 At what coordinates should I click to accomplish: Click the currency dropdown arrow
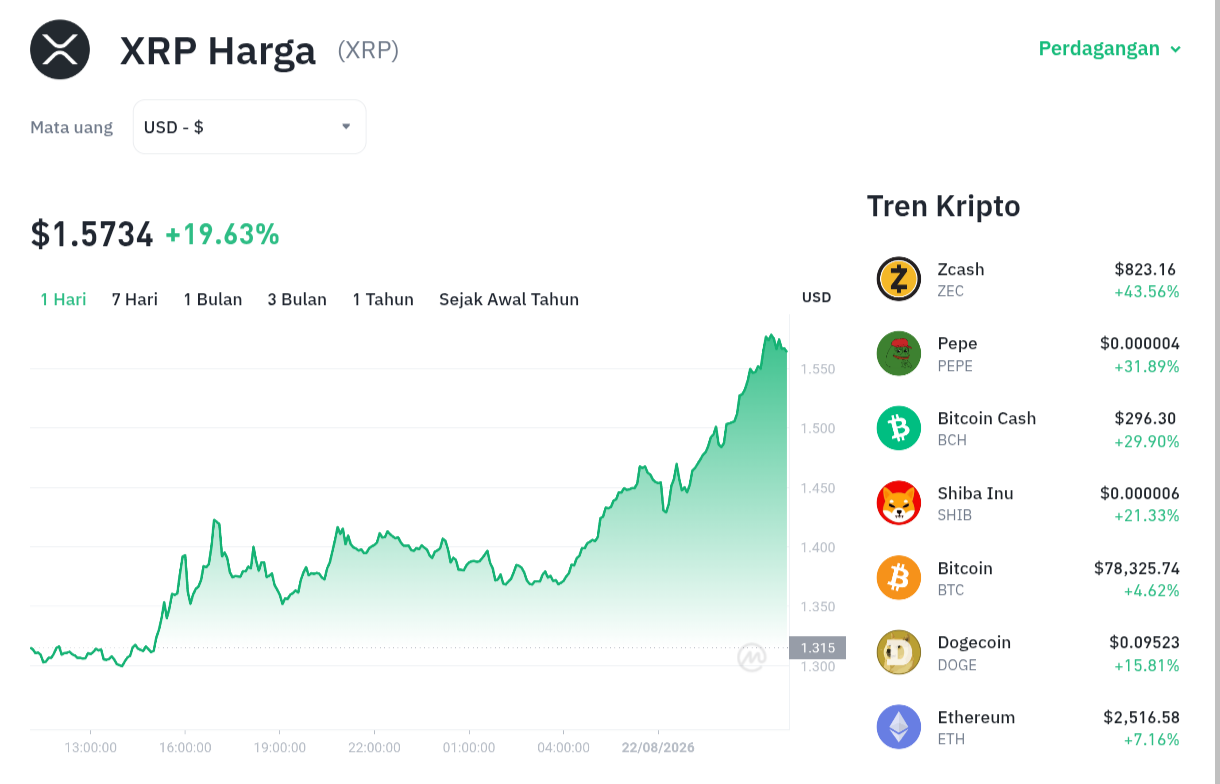(x=346, y=127)
